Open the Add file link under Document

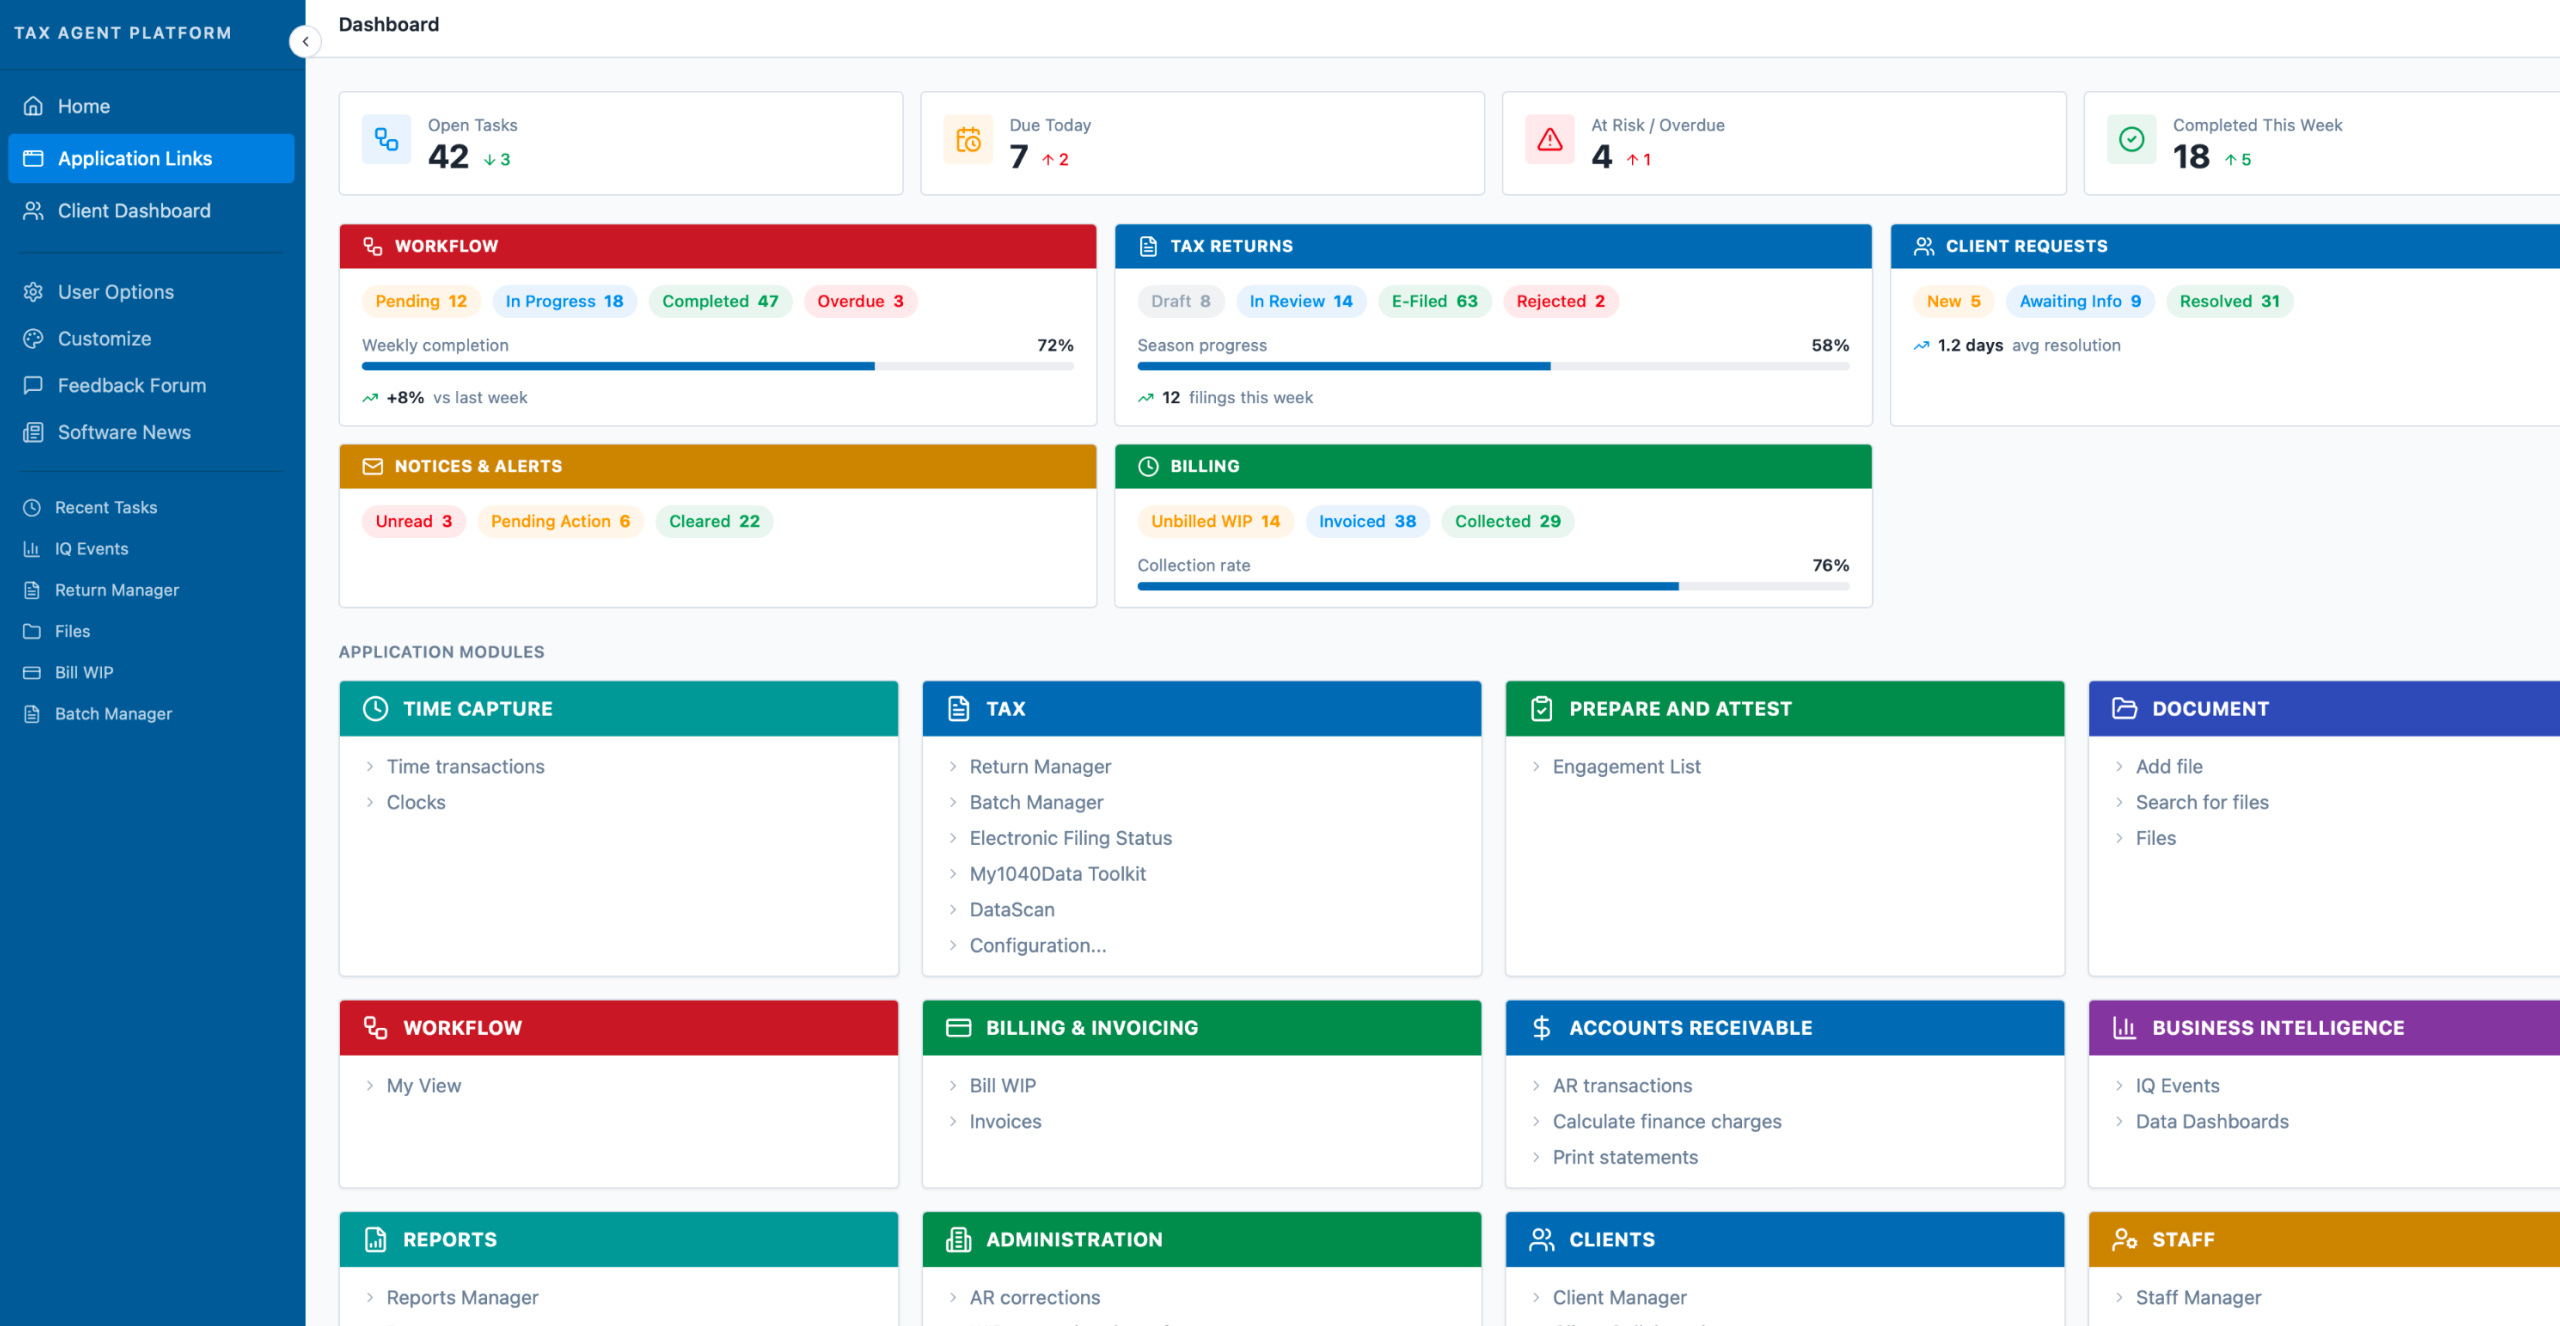click(x=2169, y=767)
